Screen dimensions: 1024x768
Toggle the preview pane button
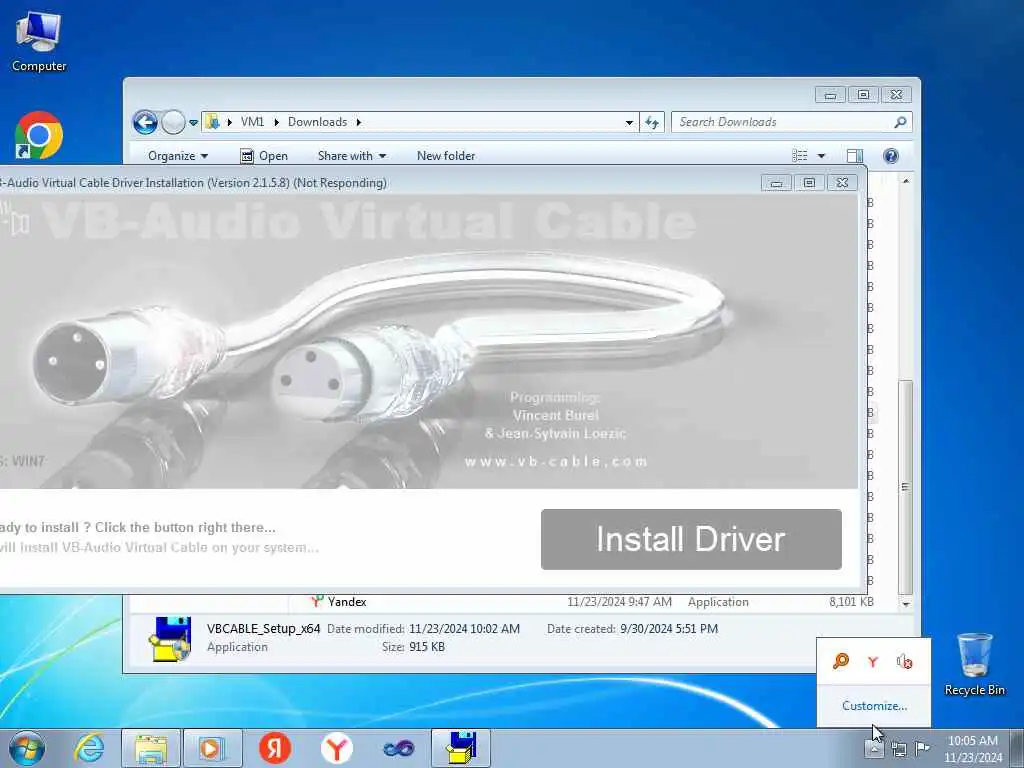[855, 155]
